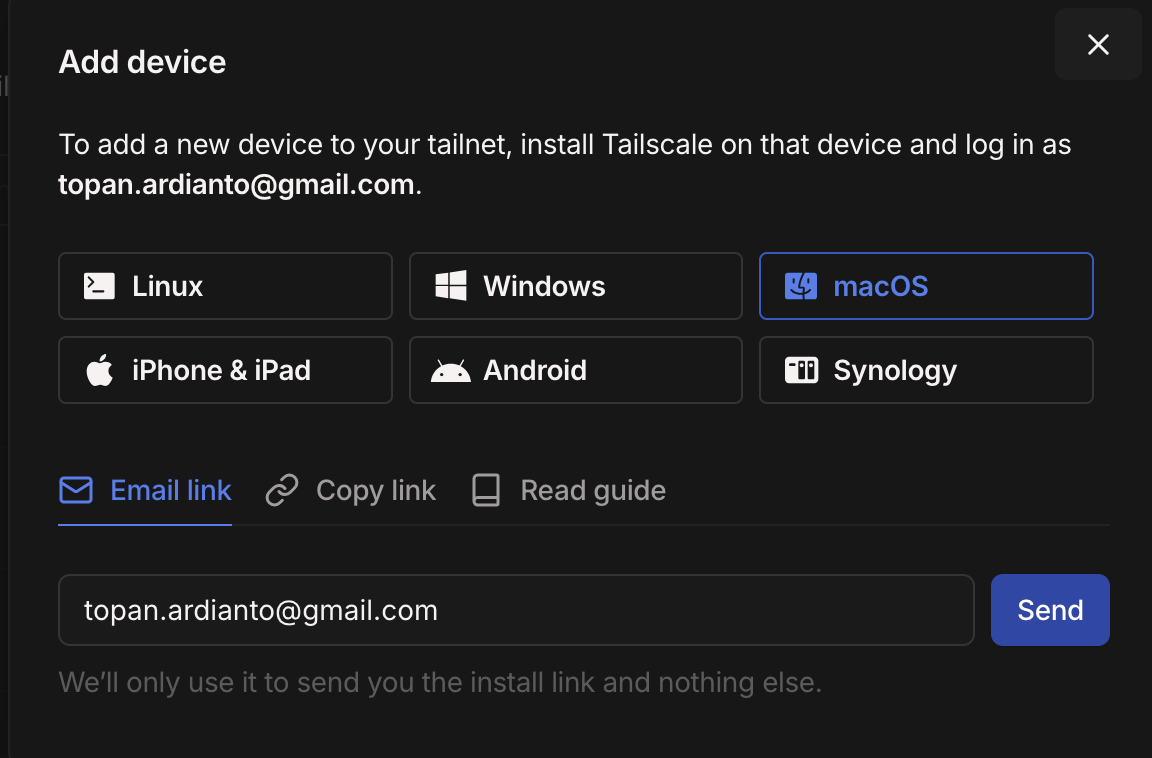Close the Add device dialog
Viewport: 1152px width, 758px height.
pos(1098,44)
